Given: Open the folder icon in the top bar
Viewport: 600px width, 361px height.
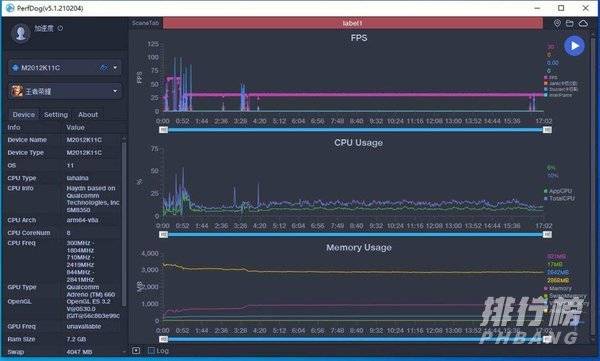Looking at the screenshot, I should pyautogui.click(x=570, y=23).
